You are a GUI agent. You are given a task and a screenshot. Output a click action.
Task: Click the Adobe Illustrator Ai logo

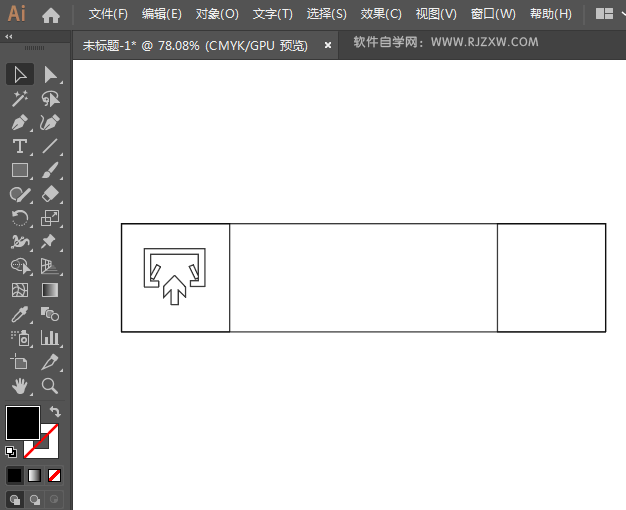coord(16,14)
